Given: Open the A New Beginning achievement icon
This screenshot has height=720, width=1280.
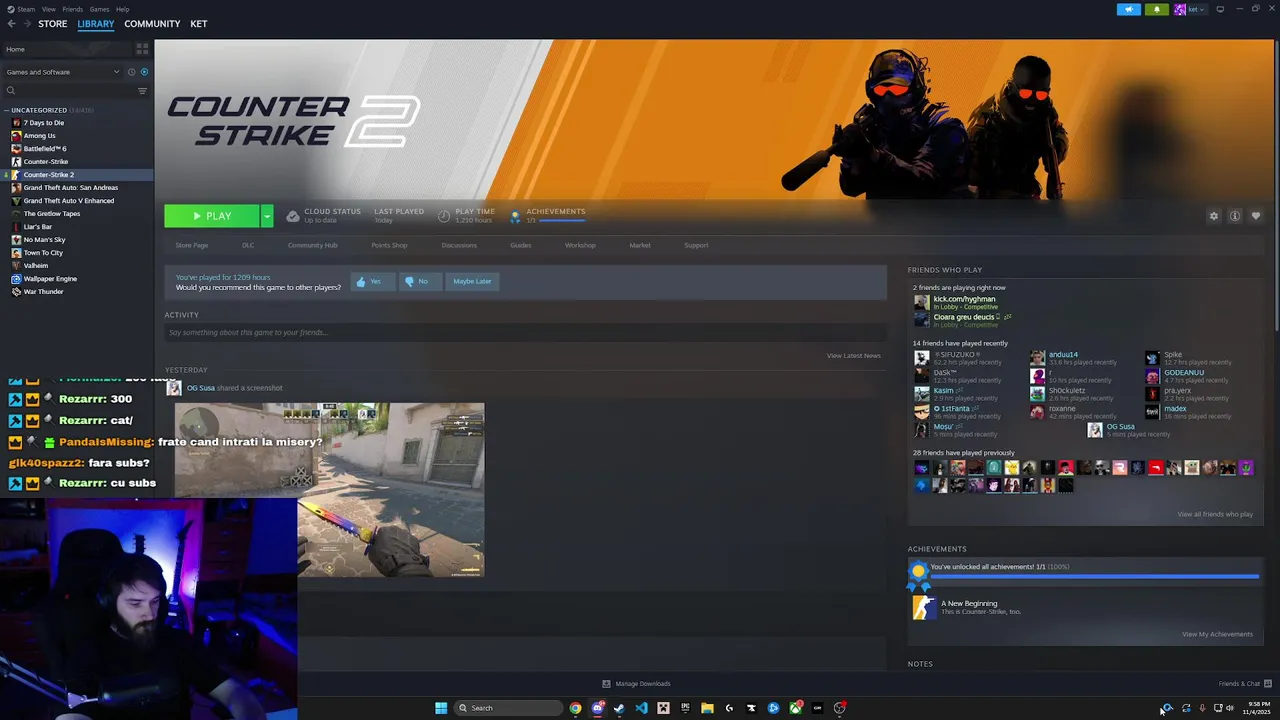Looking at the screenshot, I should [923, 607].
